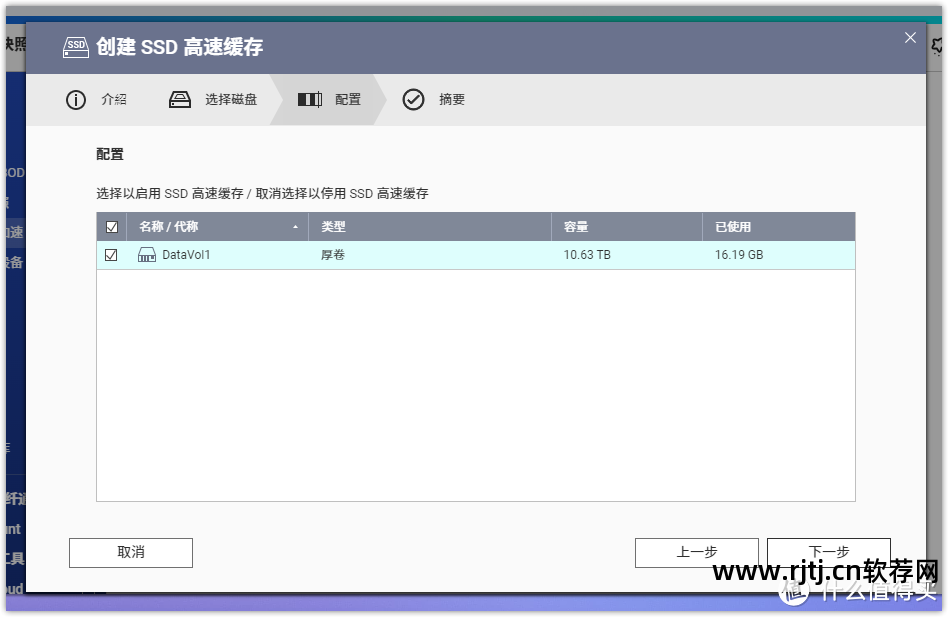Viewport: 948px width, 617px height.
Task: Click the disk icon for 选择磁盘 step
Action: point(180,100)
